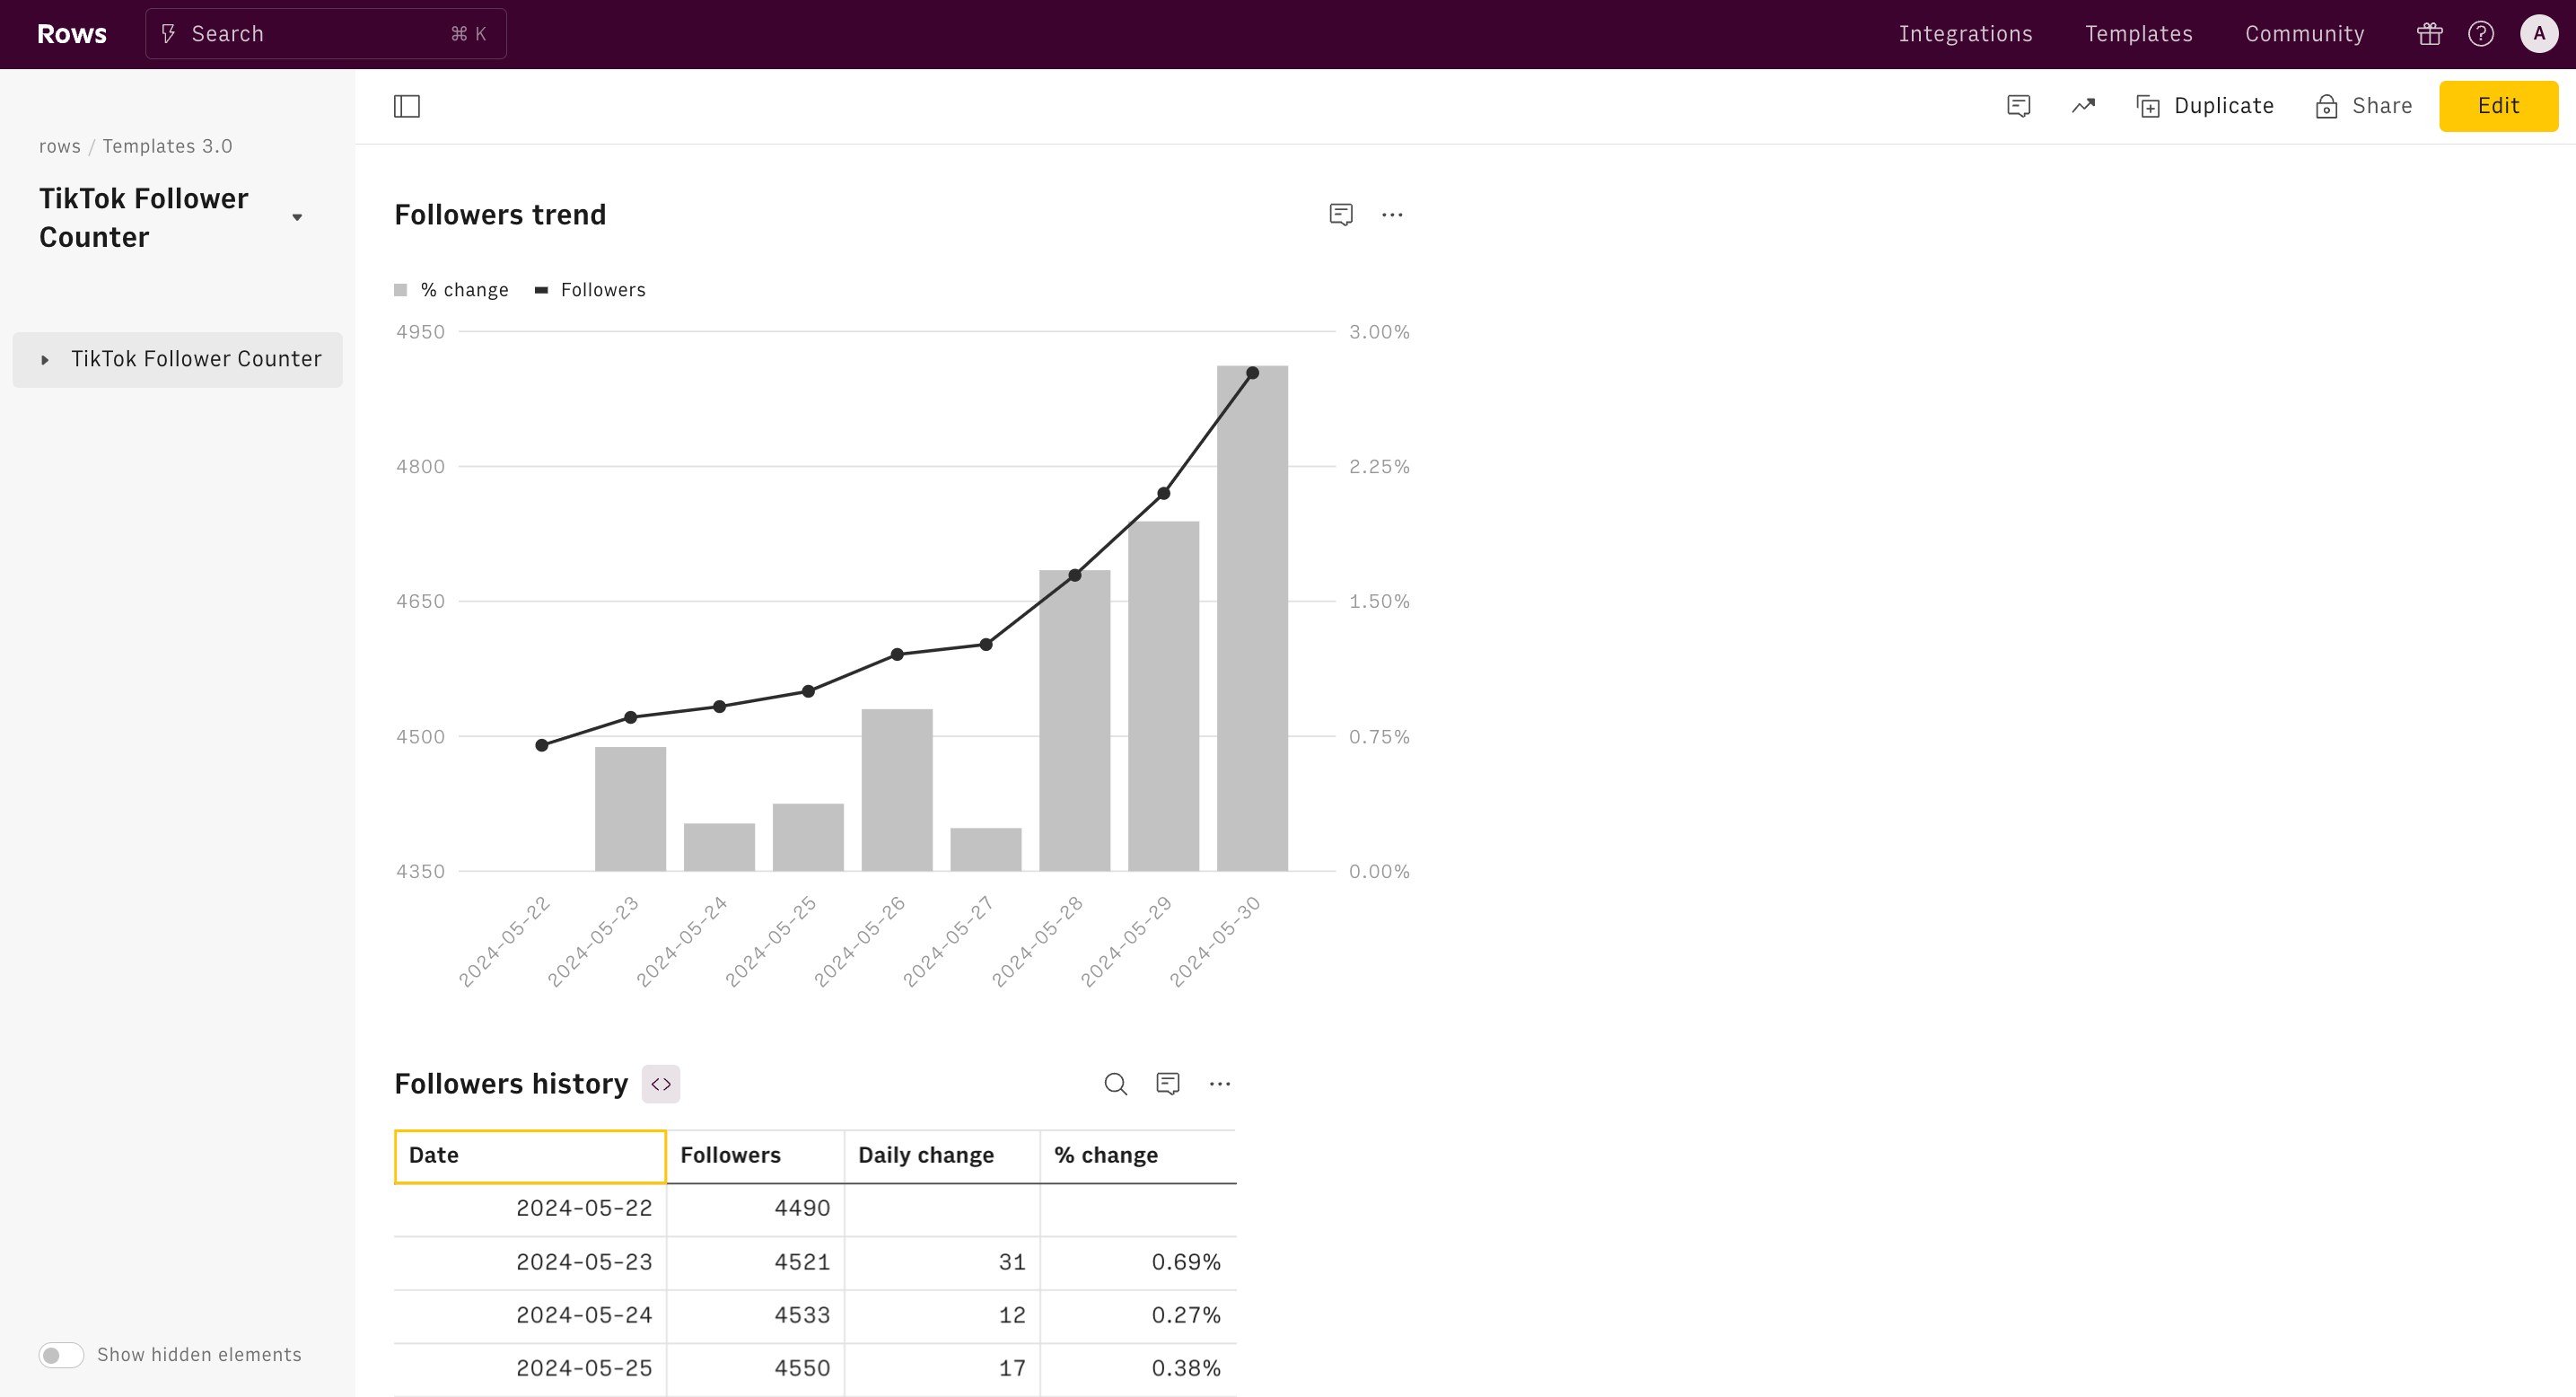Select the 0.69% change cell
Screen dimensions: 2576x1397
point(1138,1263)
